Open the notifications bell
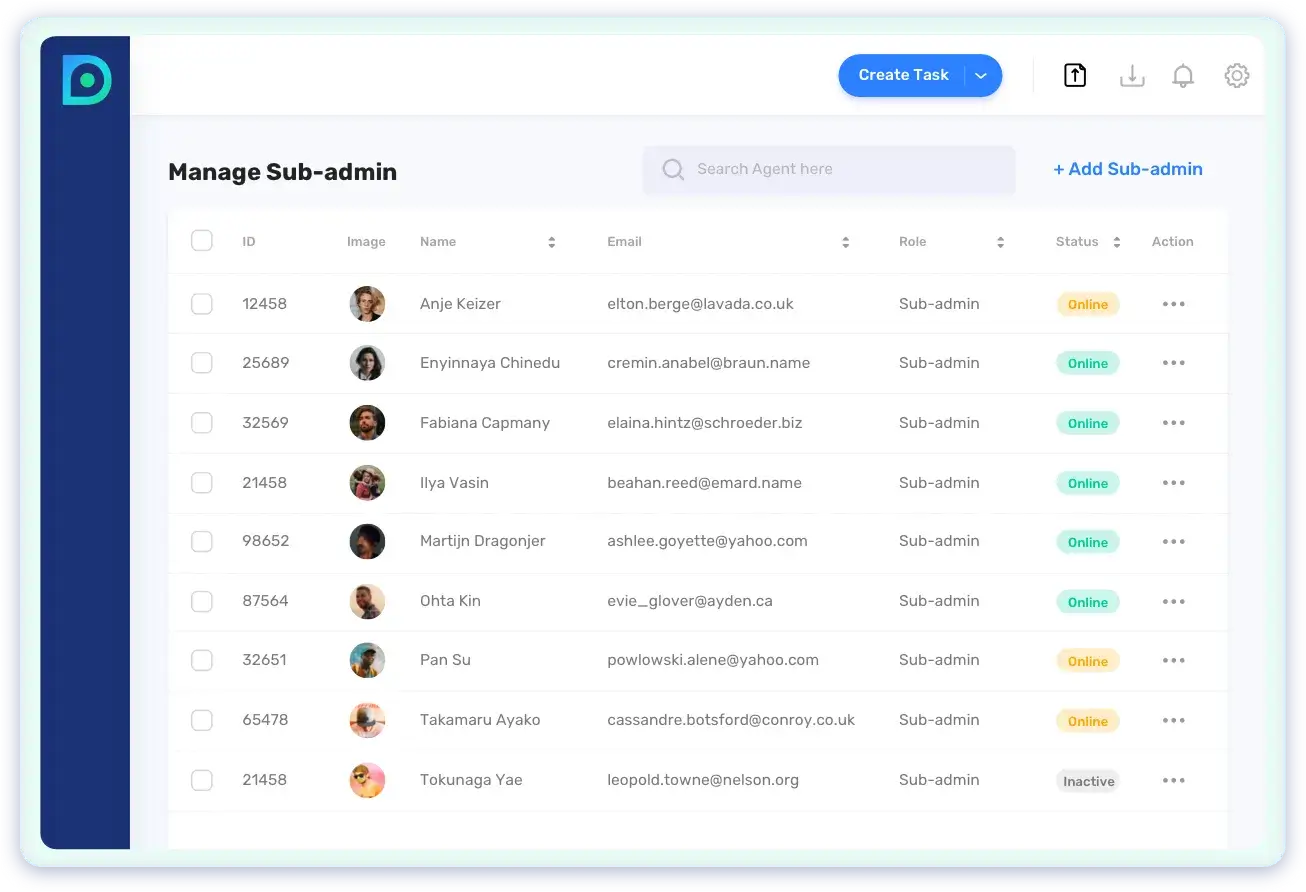The height and width of the screenshot is (892, 1306). pos(1183,76)
